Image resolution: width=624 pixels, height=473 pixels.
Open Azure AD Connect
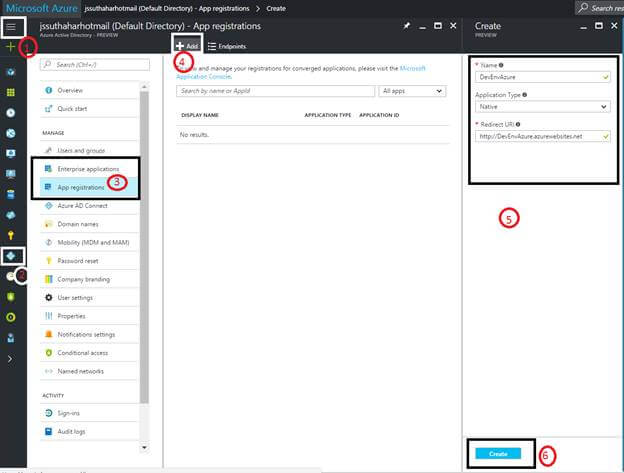89,206
